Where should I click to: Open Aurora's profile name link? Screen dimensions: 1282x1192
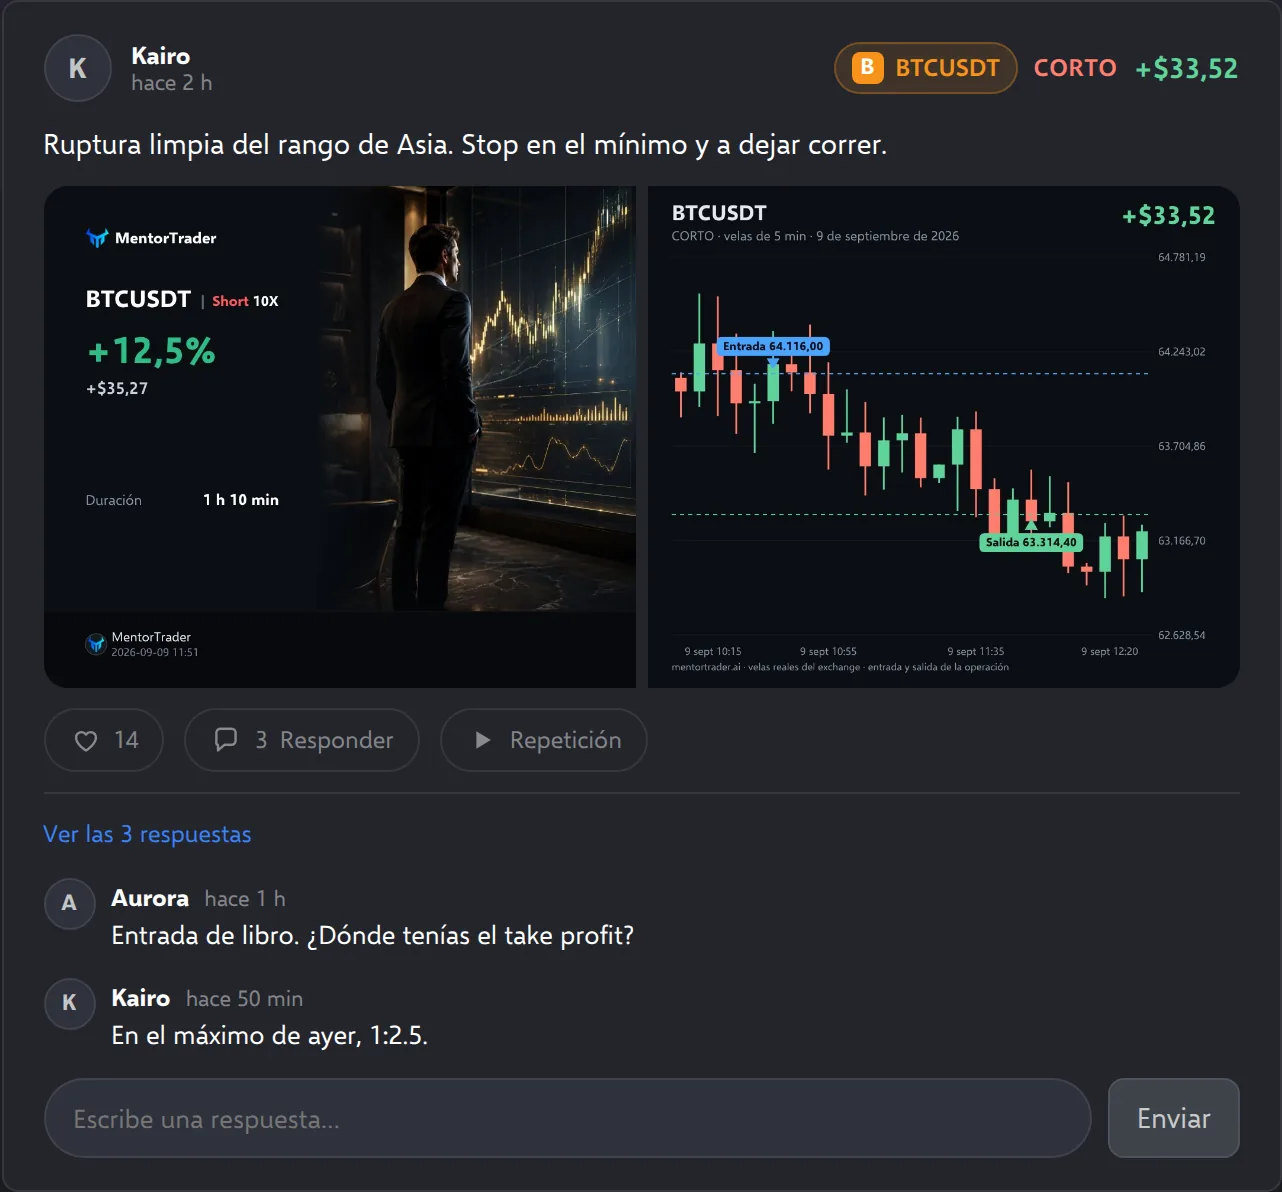point(150,898)
